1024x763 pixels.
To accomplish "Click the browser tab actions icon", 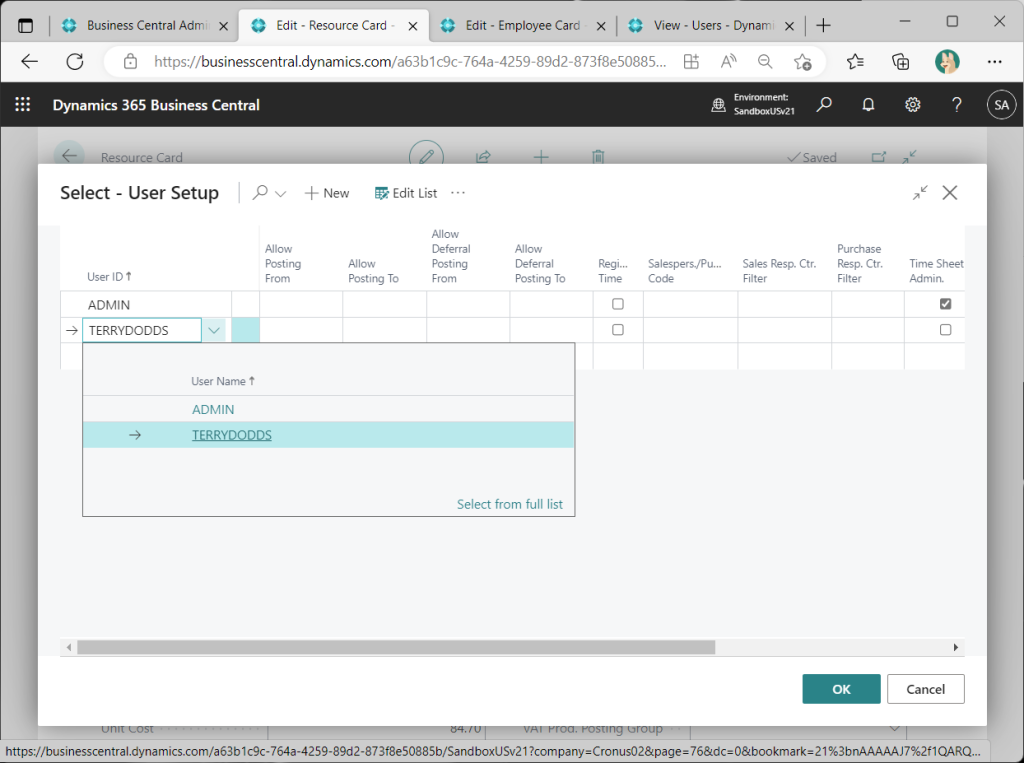I will 25,26.
